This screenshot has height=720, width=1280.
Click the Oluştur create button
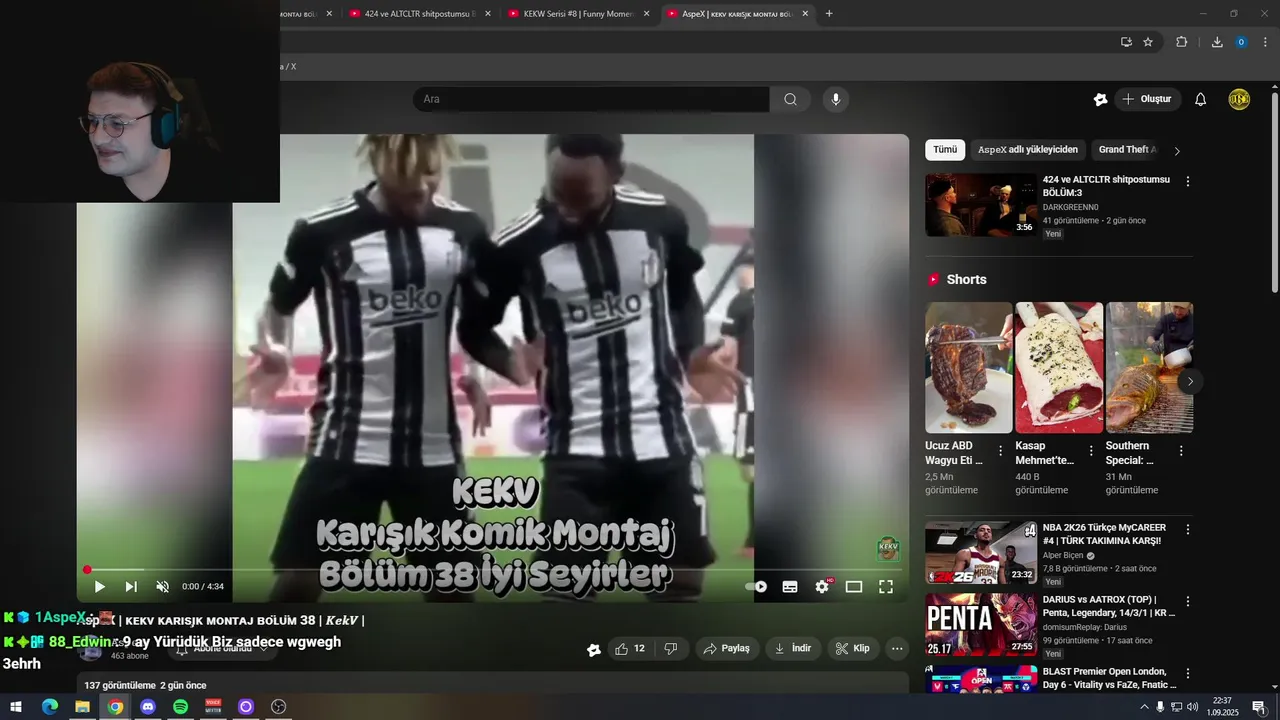coord(1147,99)
